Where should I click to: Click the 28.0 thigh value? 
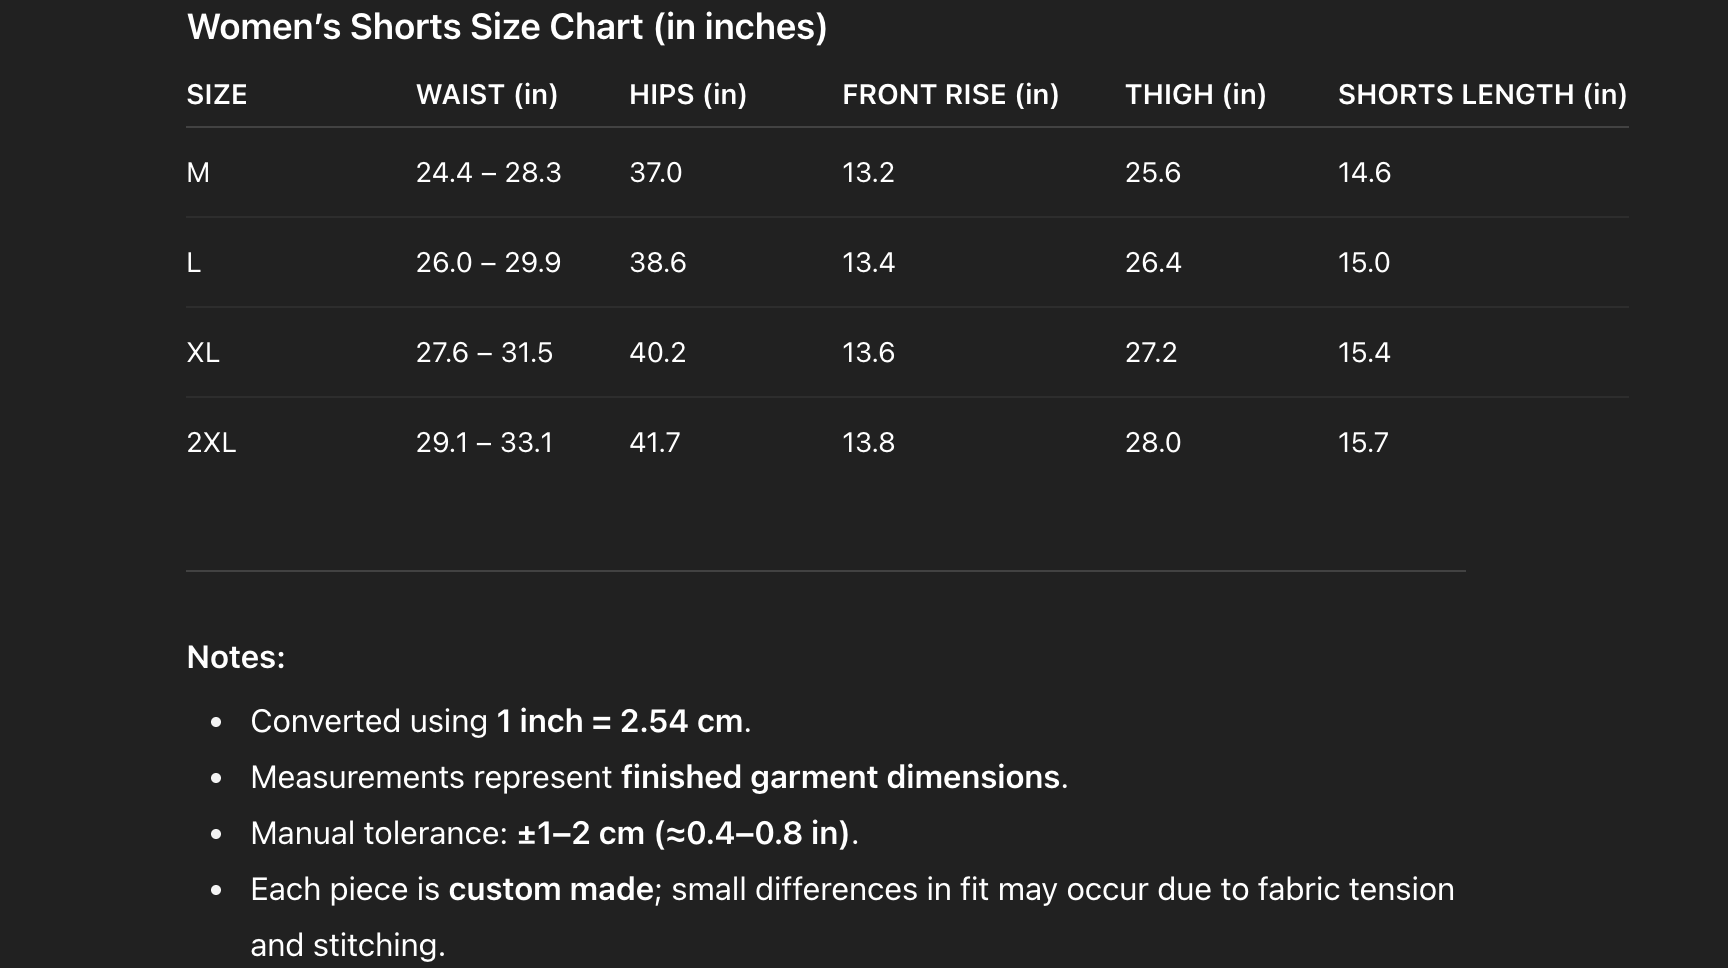pos(1152,443)
